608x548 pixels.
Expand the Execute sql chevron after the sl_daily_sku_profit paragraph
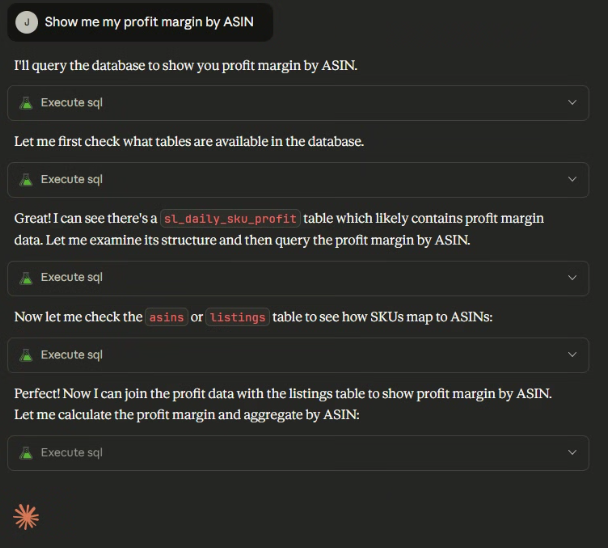[x=572, y=278]
